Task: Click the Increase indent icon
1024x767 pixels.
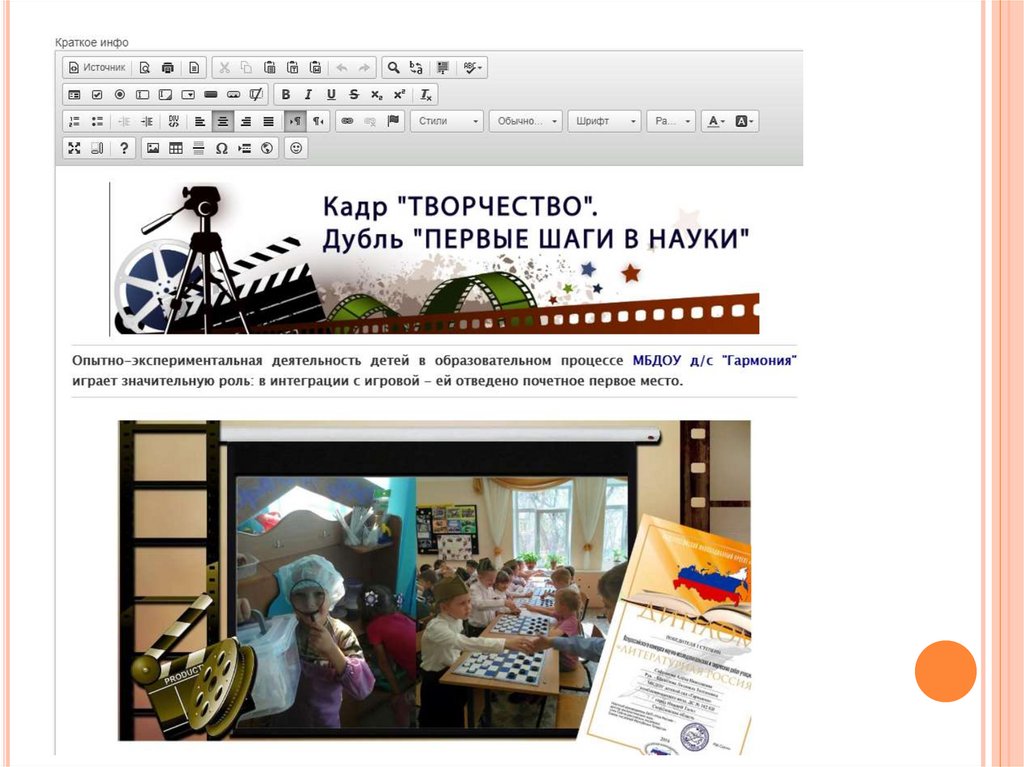Action: tap(147, 121)
